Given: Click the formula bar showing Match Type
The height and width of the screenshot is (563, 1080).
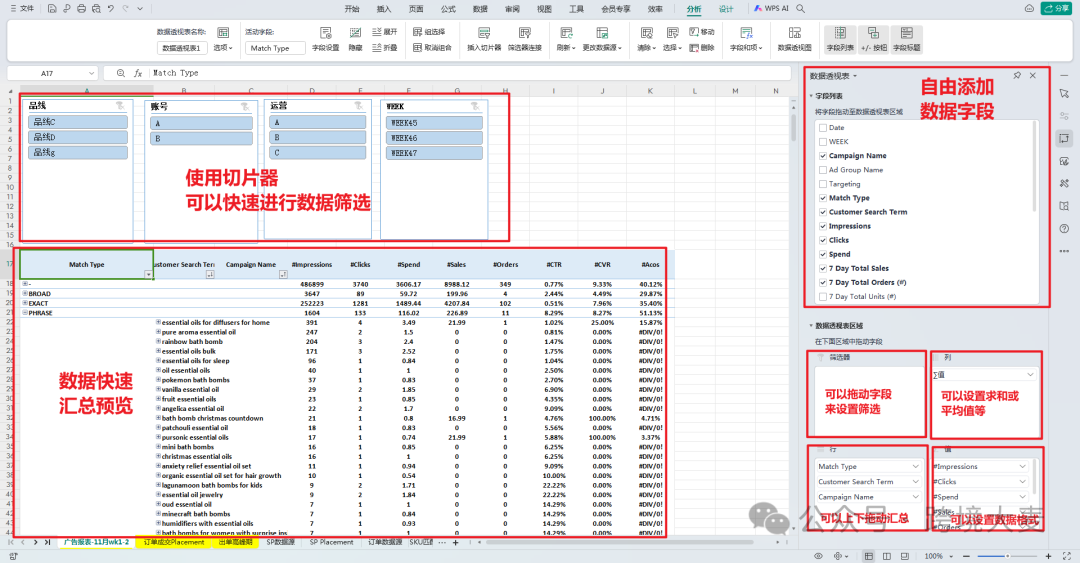Looking at the screenshot, I should (x=470, y=73).
